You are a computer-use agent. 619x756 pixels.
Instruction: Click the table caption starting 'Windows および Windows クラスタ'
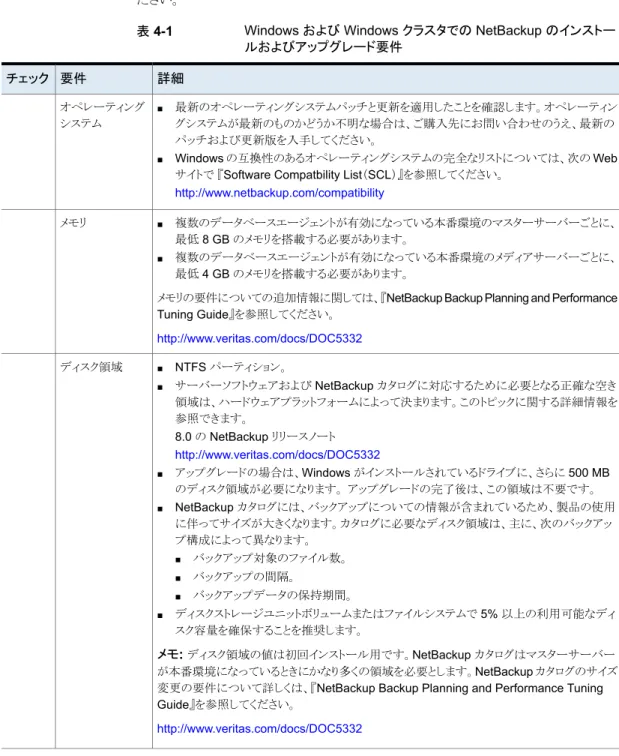pyautogui.click(x=430, y=39)
